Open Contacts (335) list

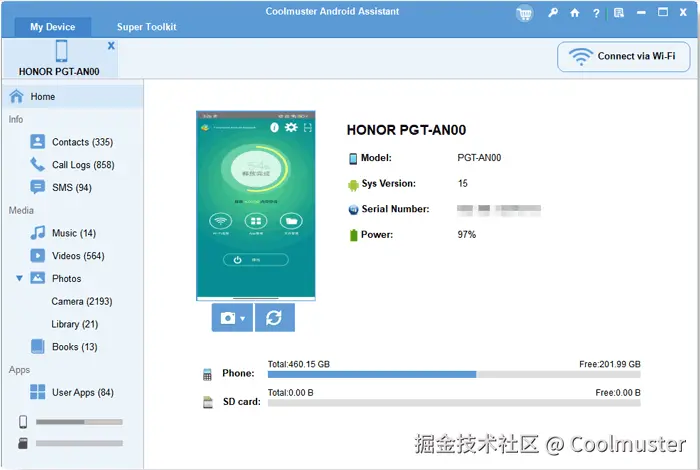[82, 142]
